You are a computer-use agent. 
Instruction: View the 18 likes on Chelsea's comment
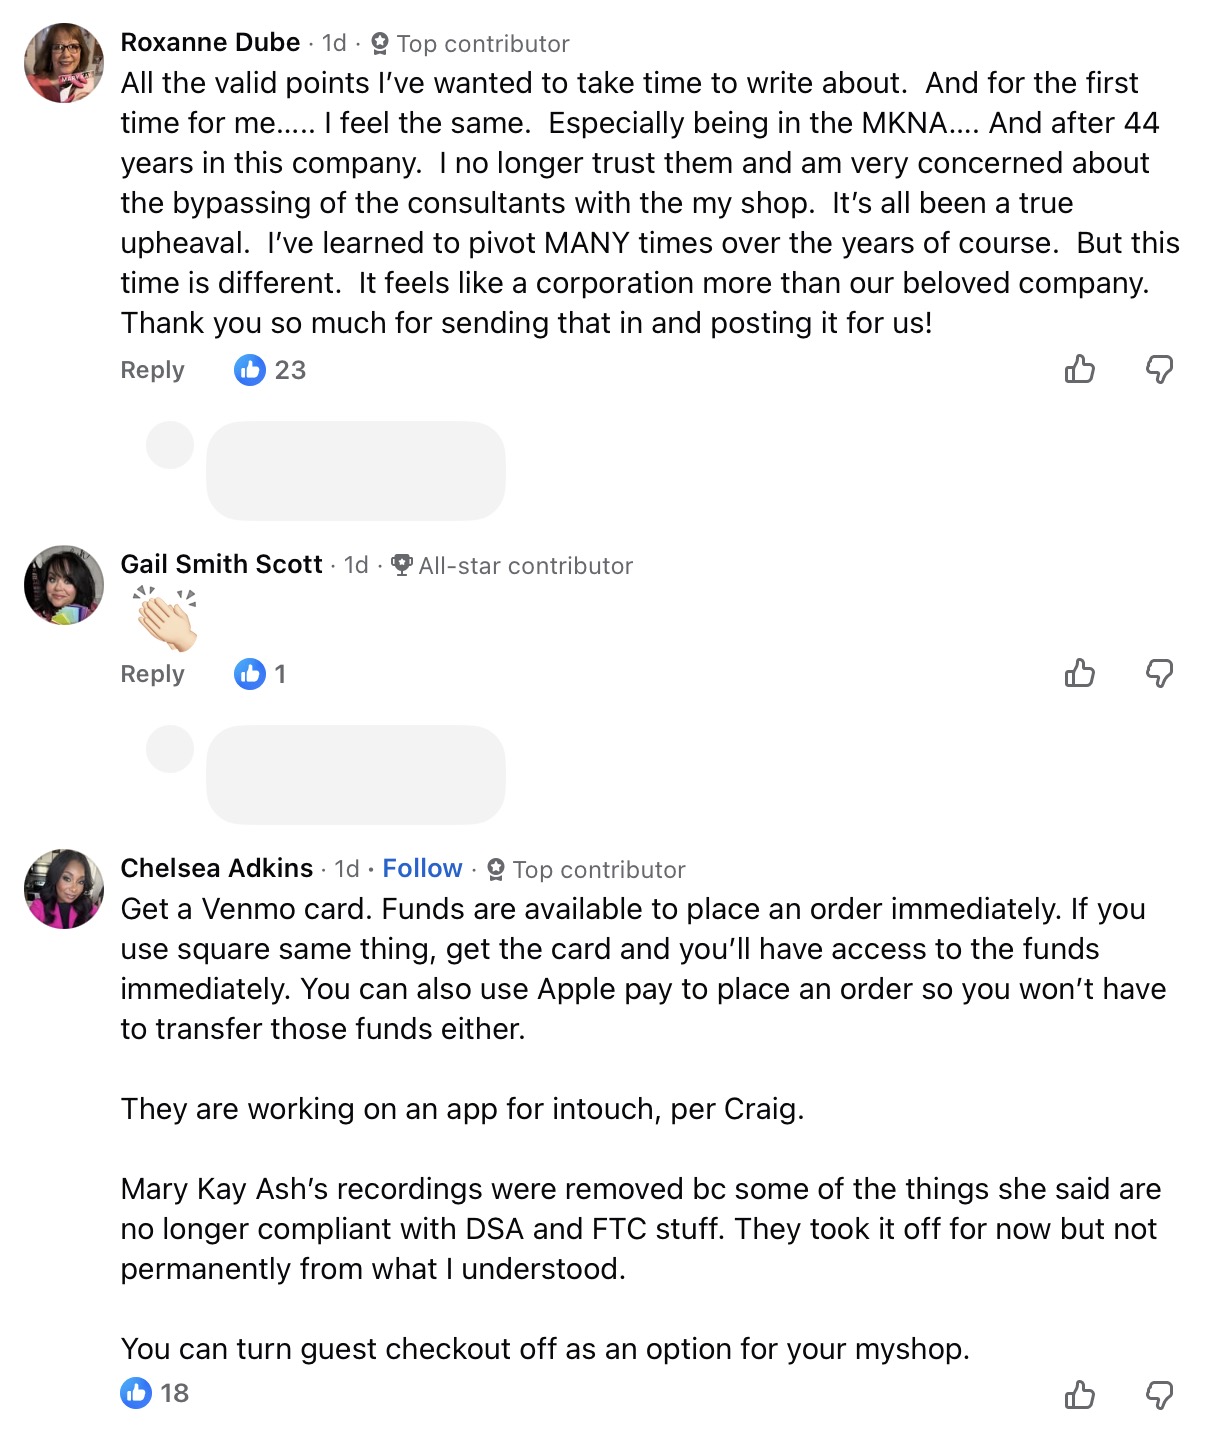(x=155, y=1393)
